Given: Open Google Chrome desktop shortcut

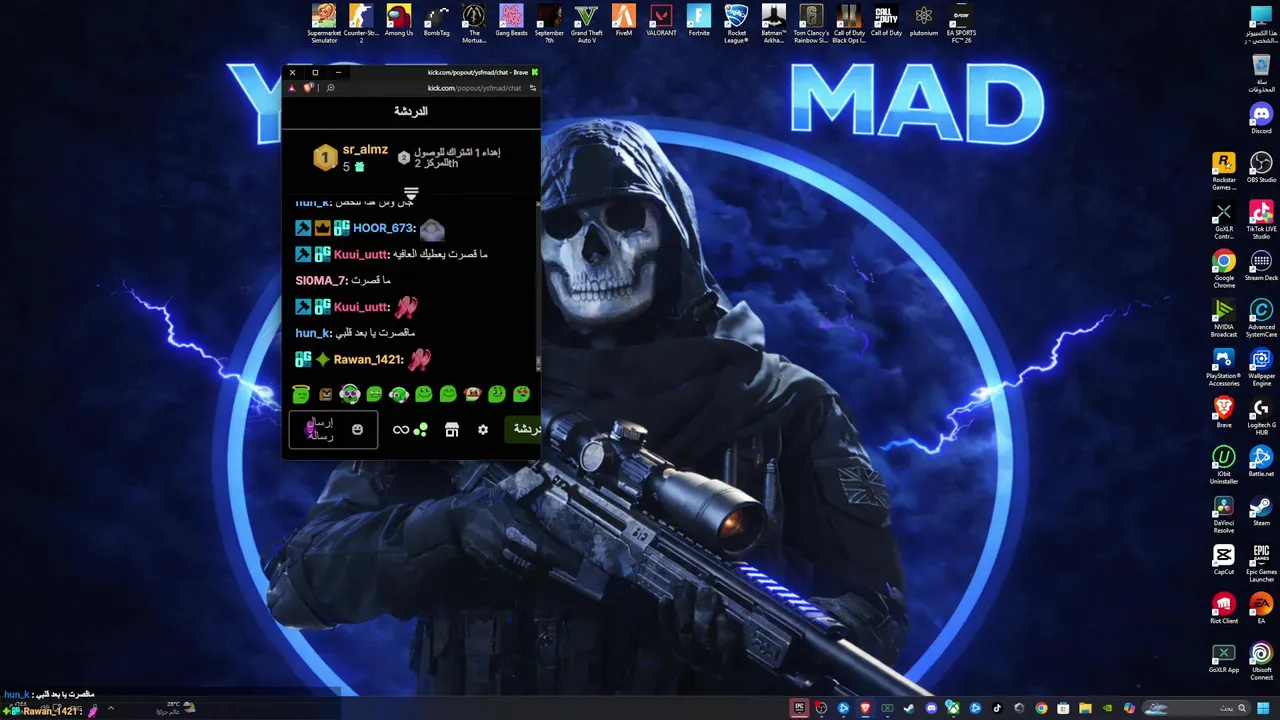Looking at the screenshot, I should (x=1224, y=269).
